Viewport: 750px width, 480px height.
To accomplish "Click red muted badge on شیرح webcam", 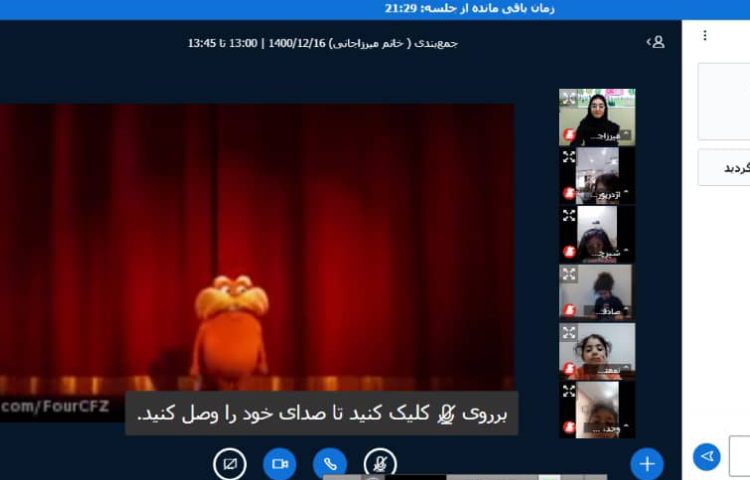I will pos(569,251).
